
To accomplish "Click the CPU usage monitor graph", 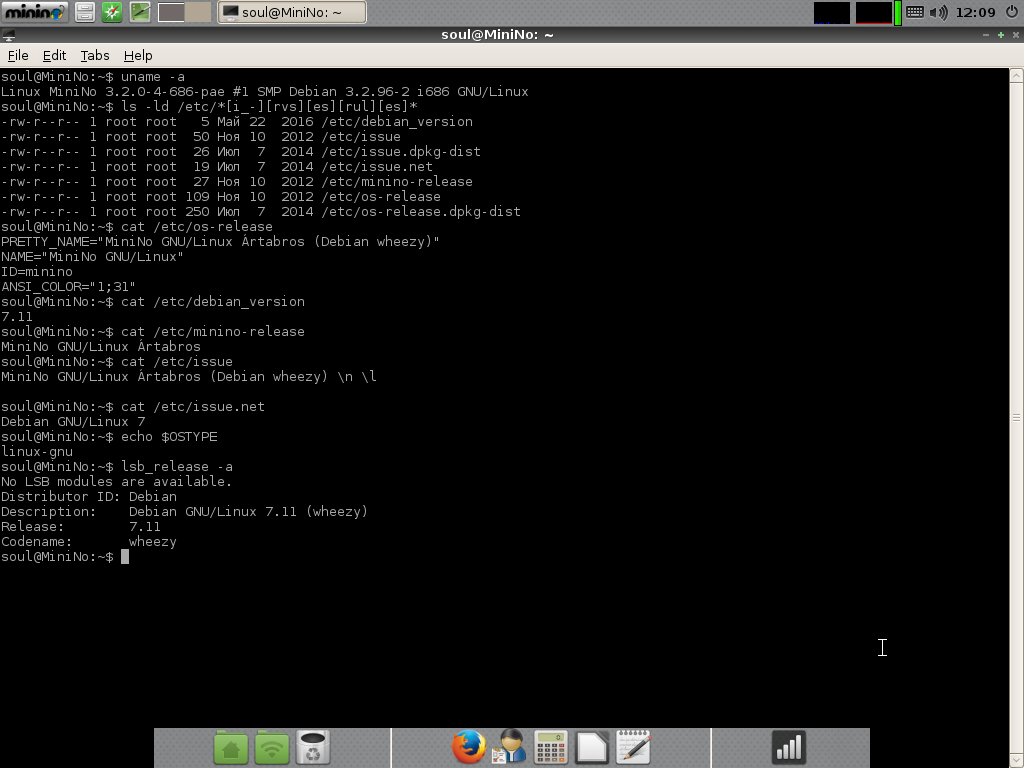I will [x=832, y=12].
